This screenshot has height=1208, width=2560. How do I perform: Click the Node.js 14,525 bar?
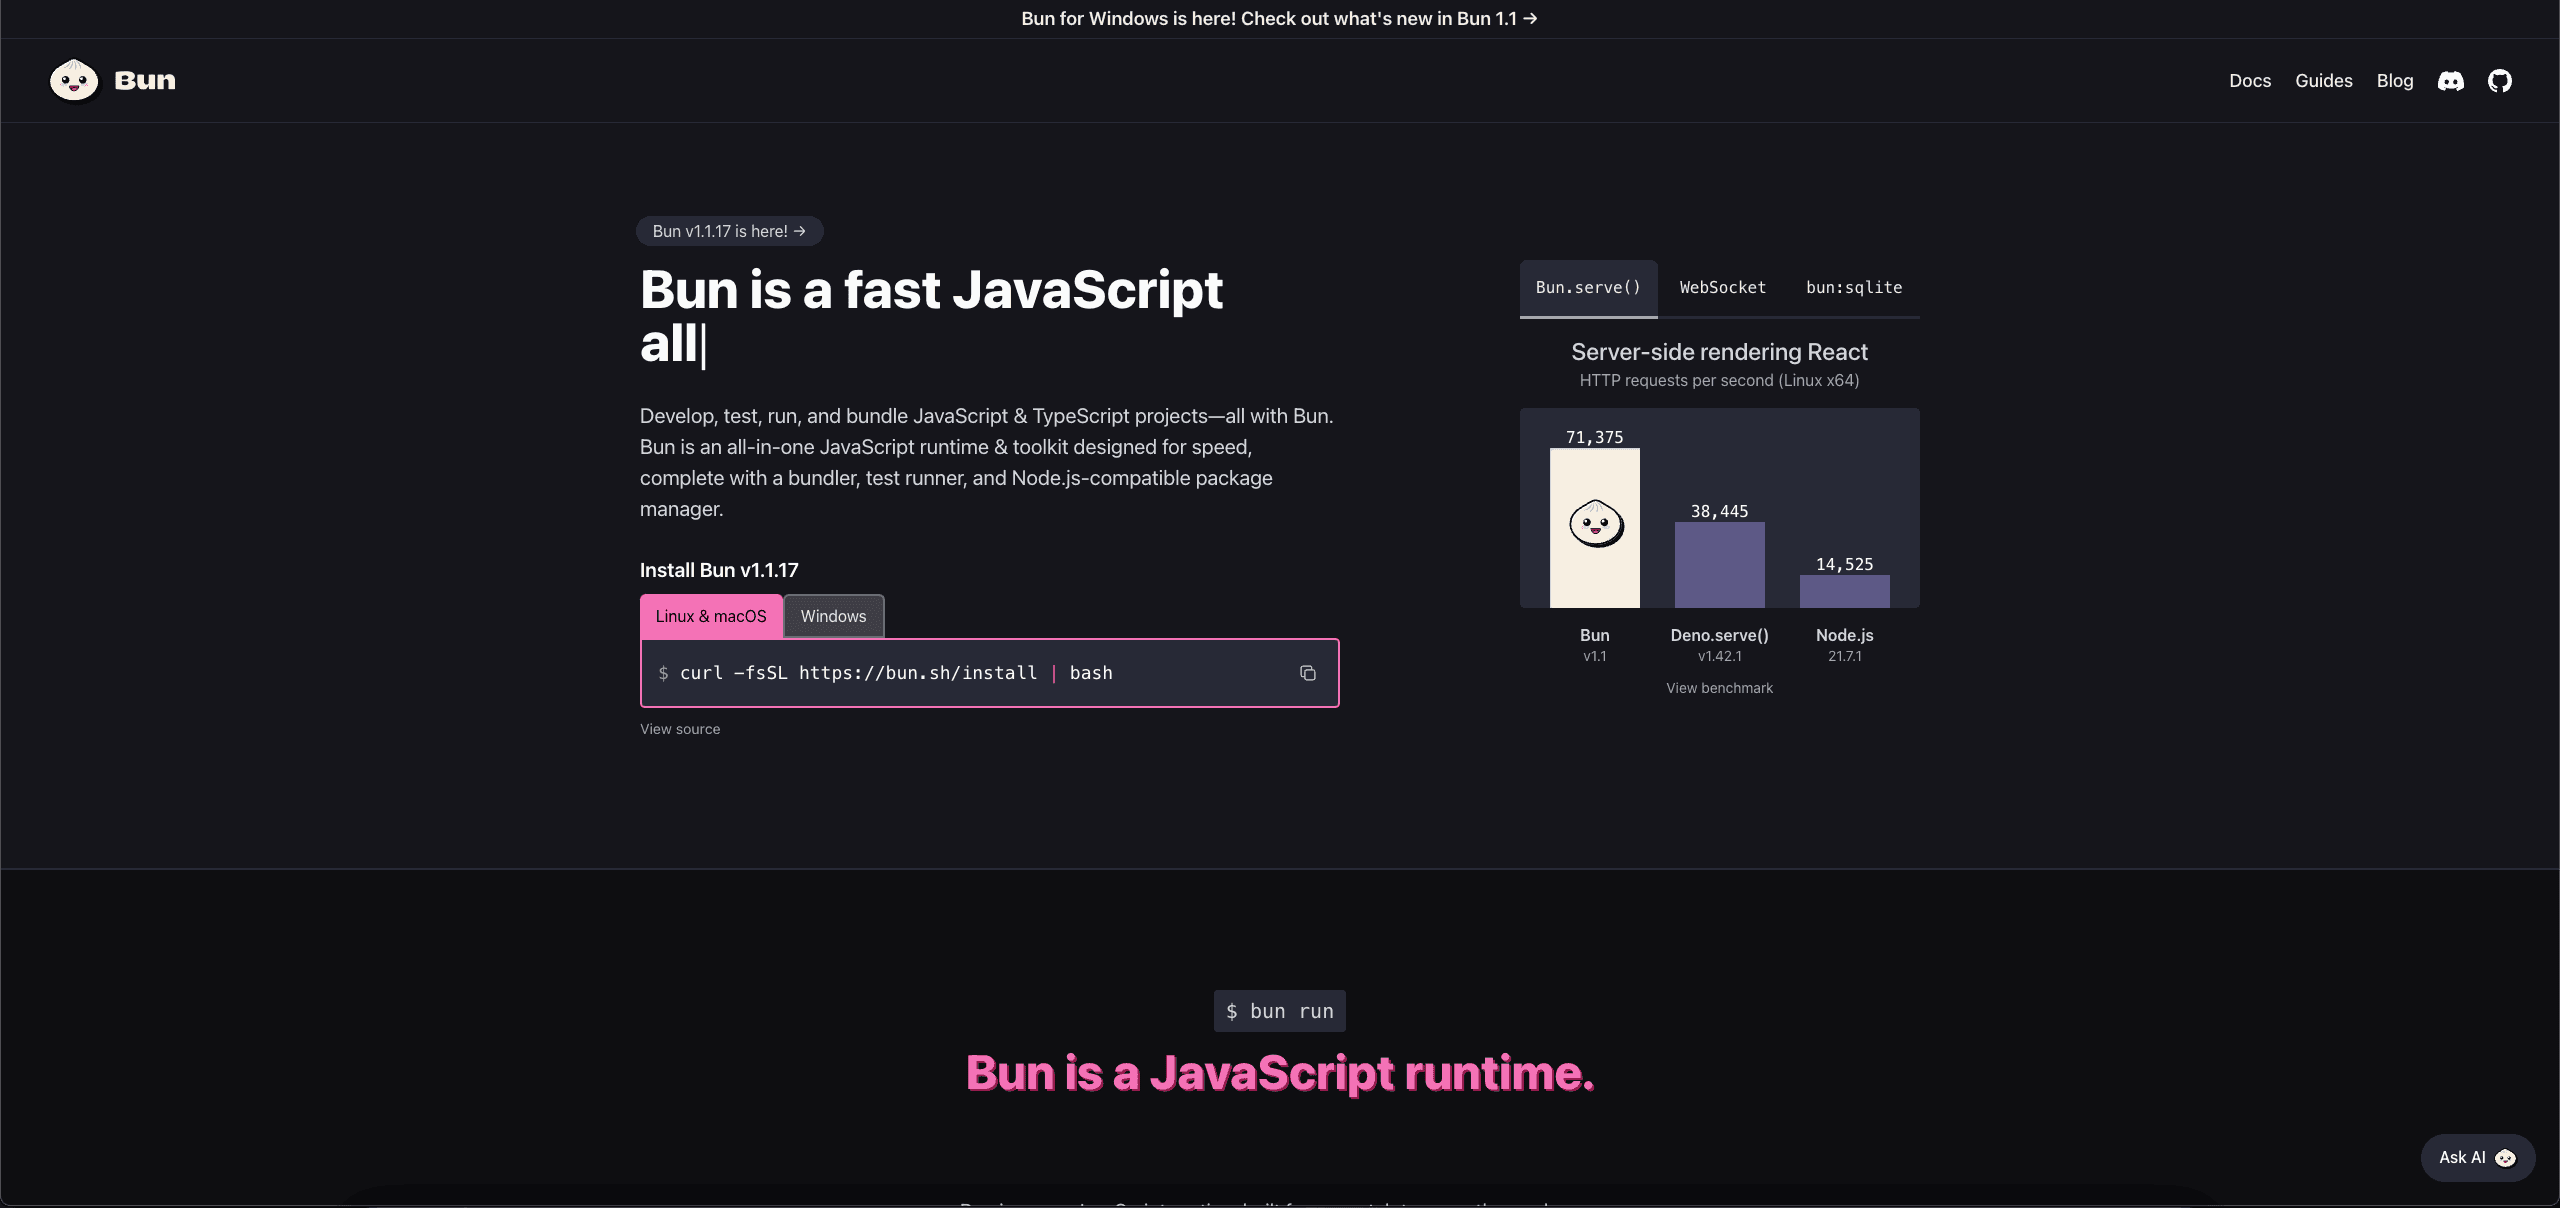point(1845,590)
